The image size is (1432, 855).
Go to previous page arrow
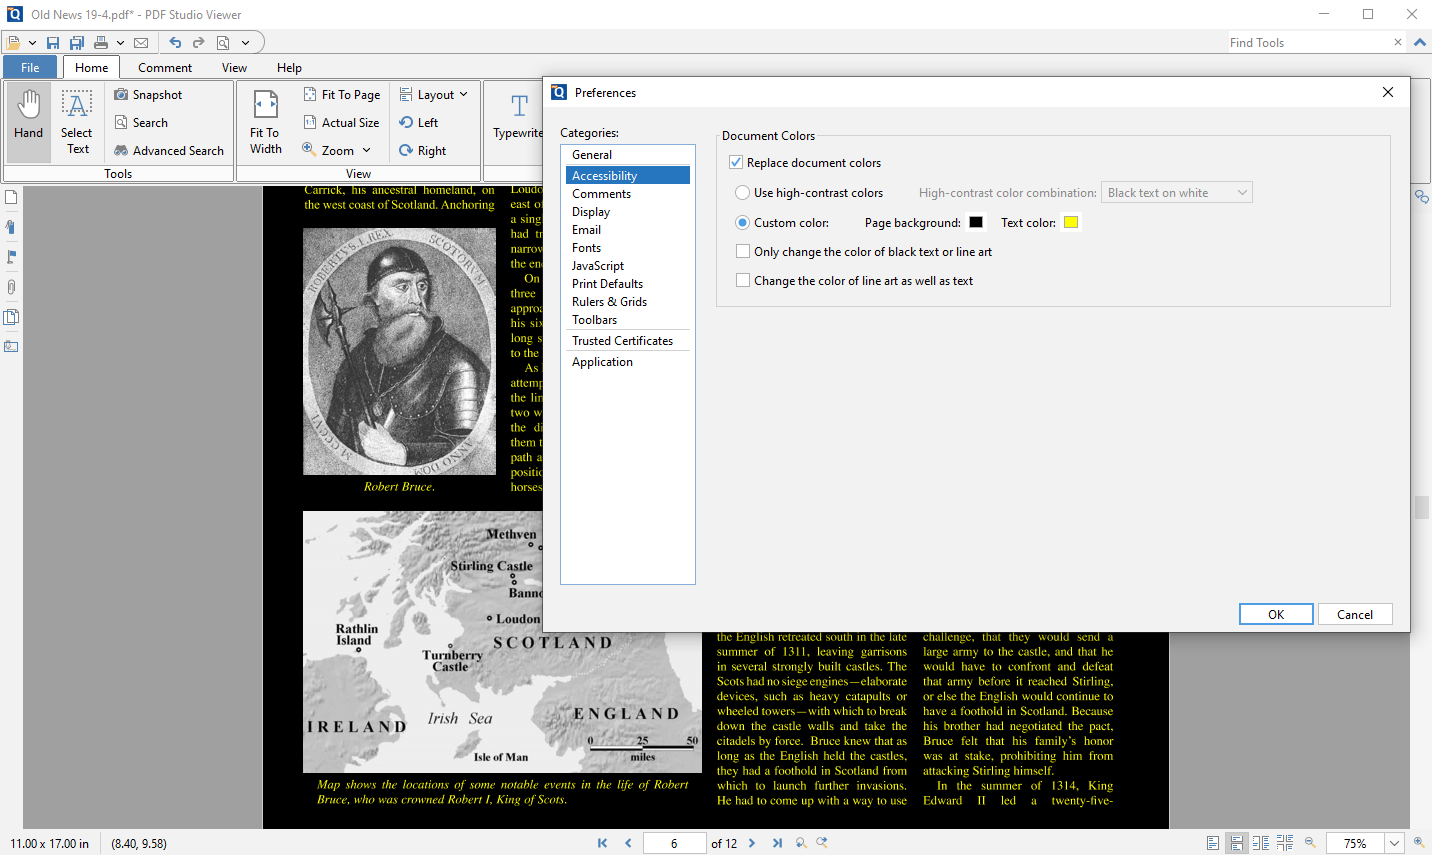pos(628,843)
